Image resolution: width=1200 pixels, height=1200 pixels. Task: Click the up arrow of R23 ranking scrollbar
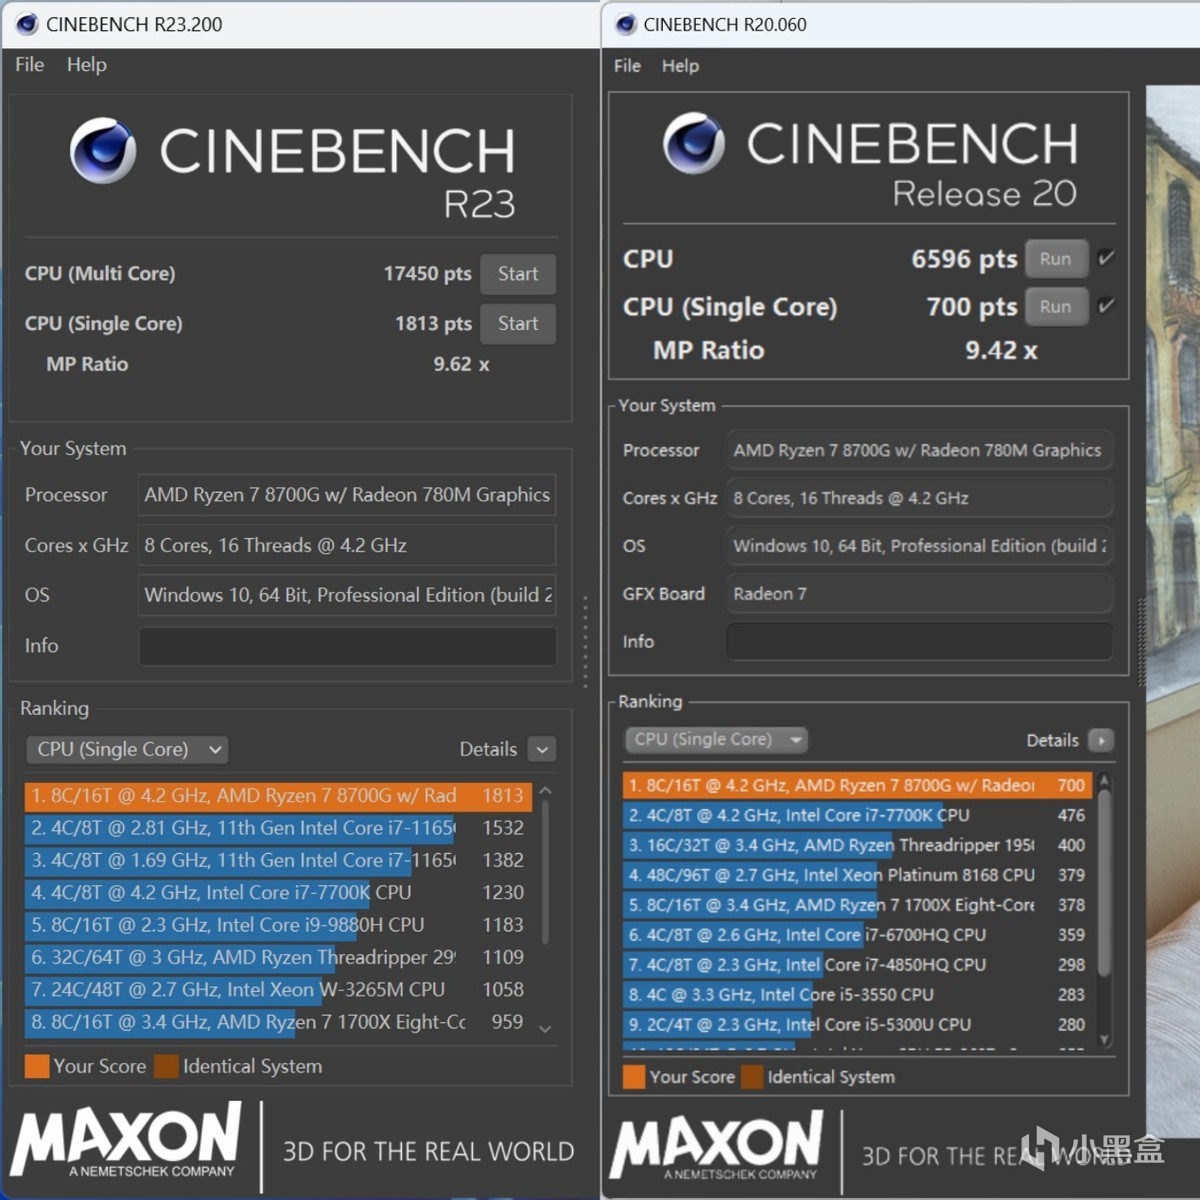pos(545,791)
